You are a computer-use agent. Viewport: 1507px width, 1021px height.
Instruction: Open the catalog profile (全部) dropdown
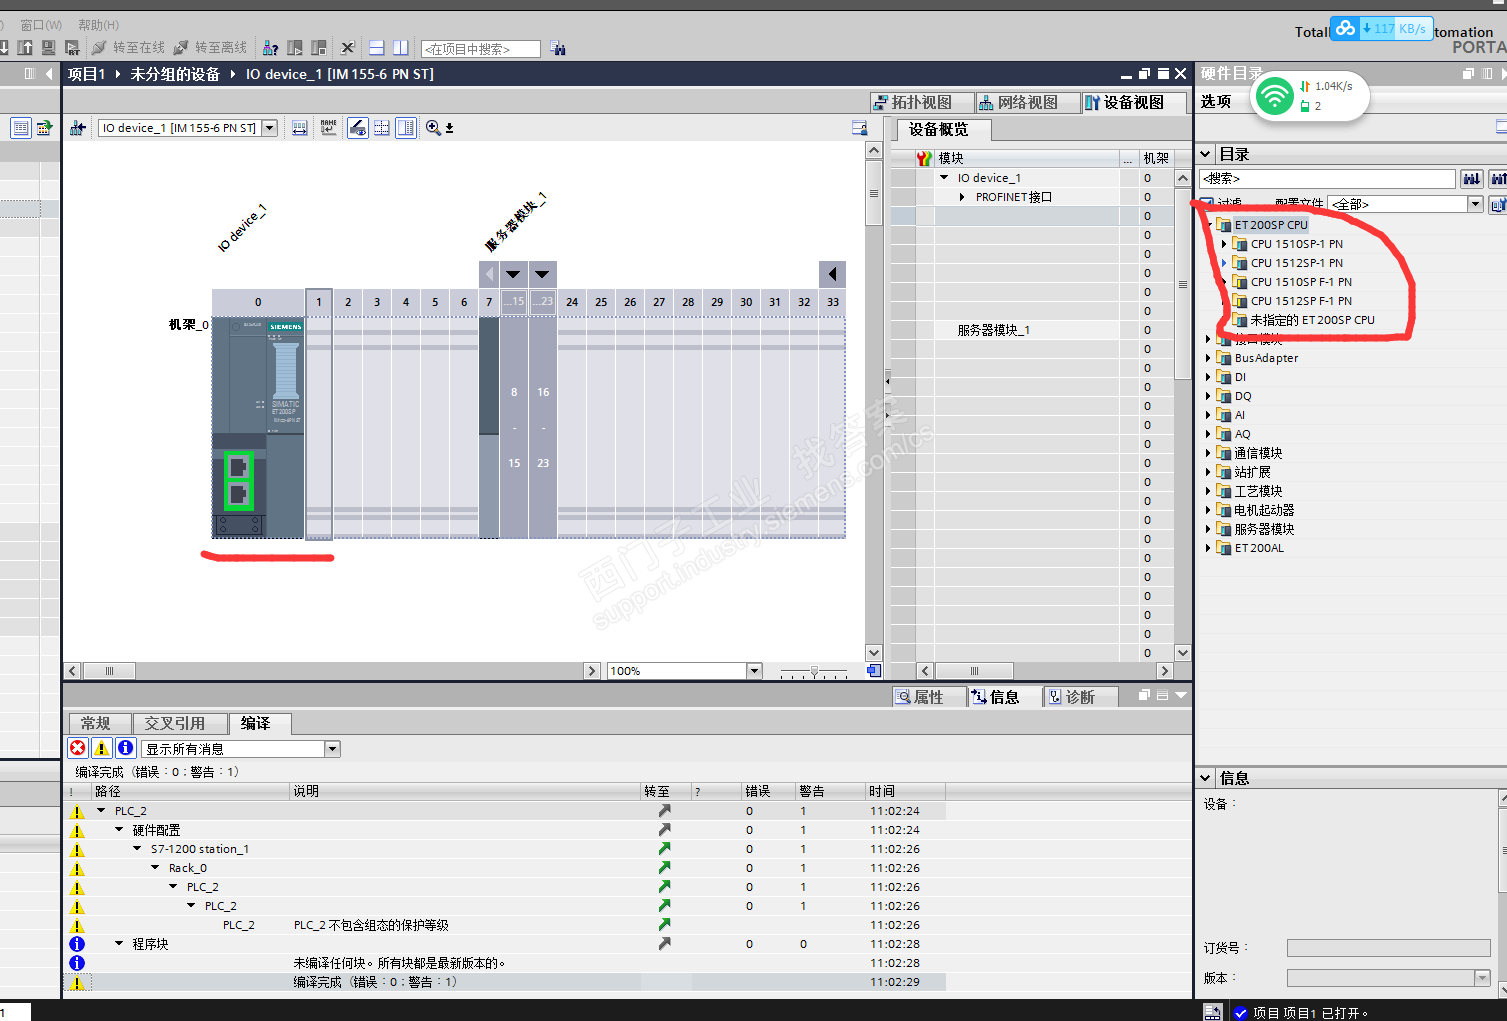pos(1475,204)
